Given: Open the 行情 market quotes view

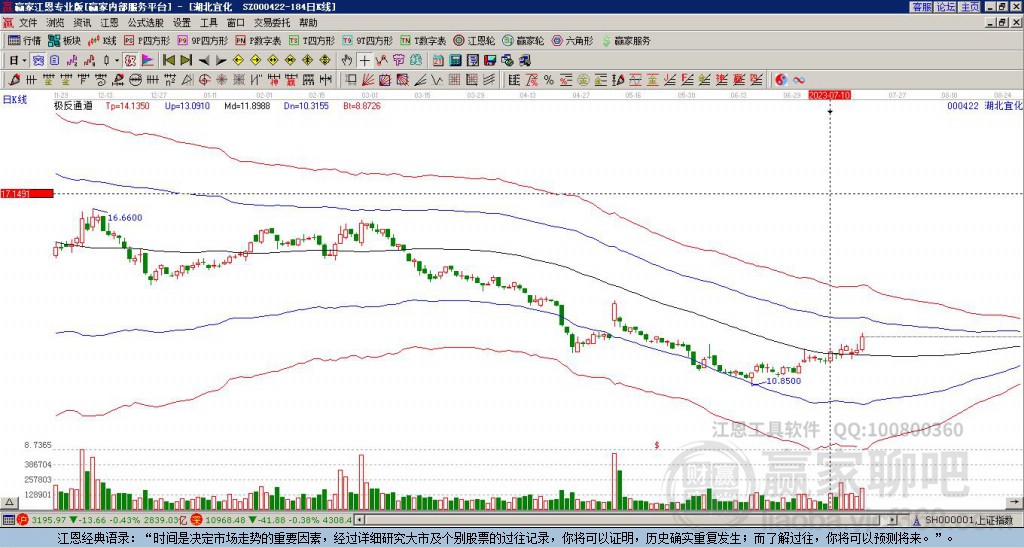Looking at the screenshot, I should (x=24, y=40).
